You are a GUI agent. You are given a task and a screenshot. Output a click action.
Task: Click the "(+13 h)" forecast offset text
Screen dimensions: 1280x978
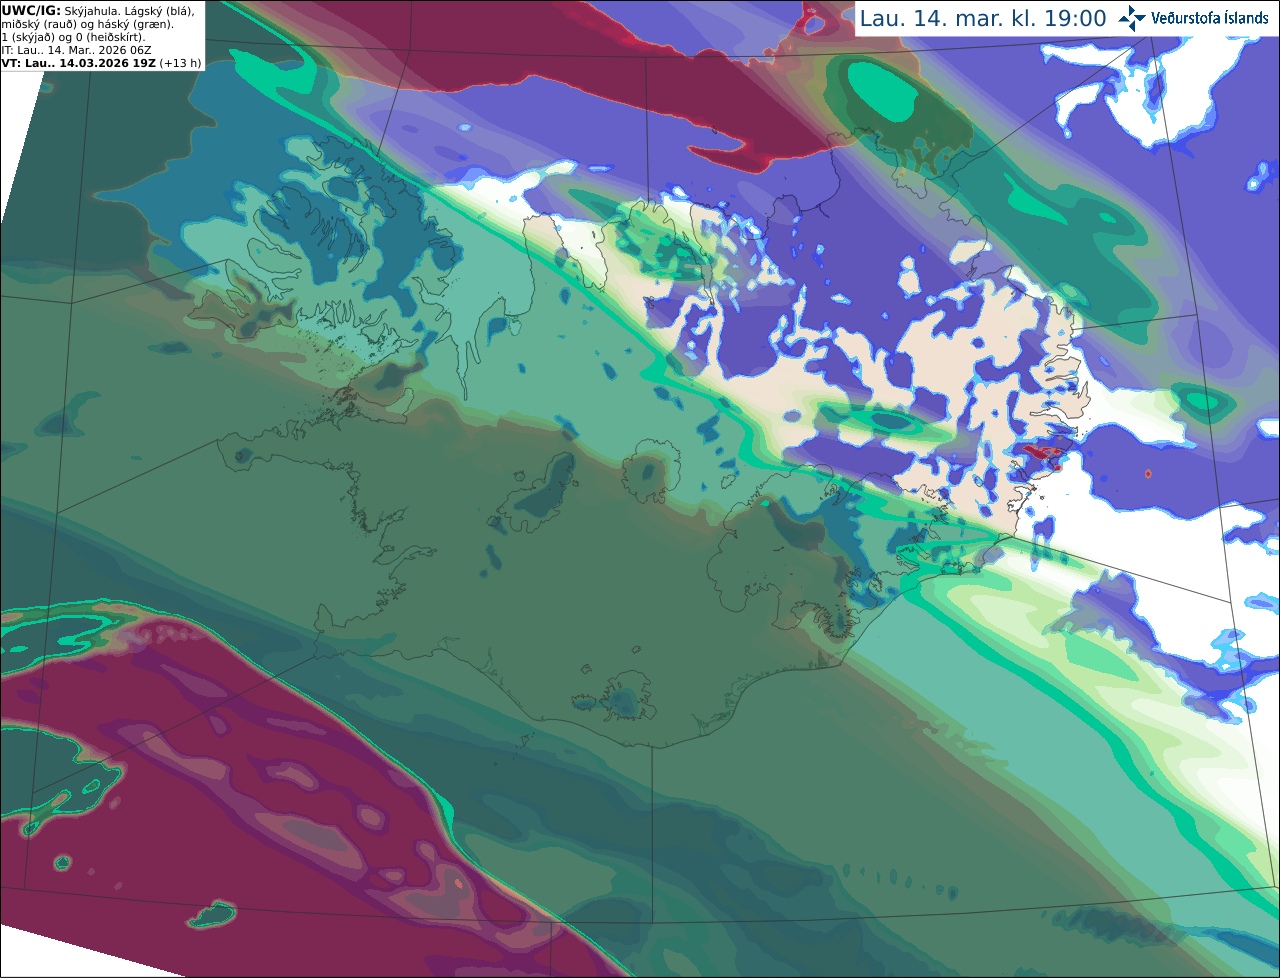pos(180,62)
